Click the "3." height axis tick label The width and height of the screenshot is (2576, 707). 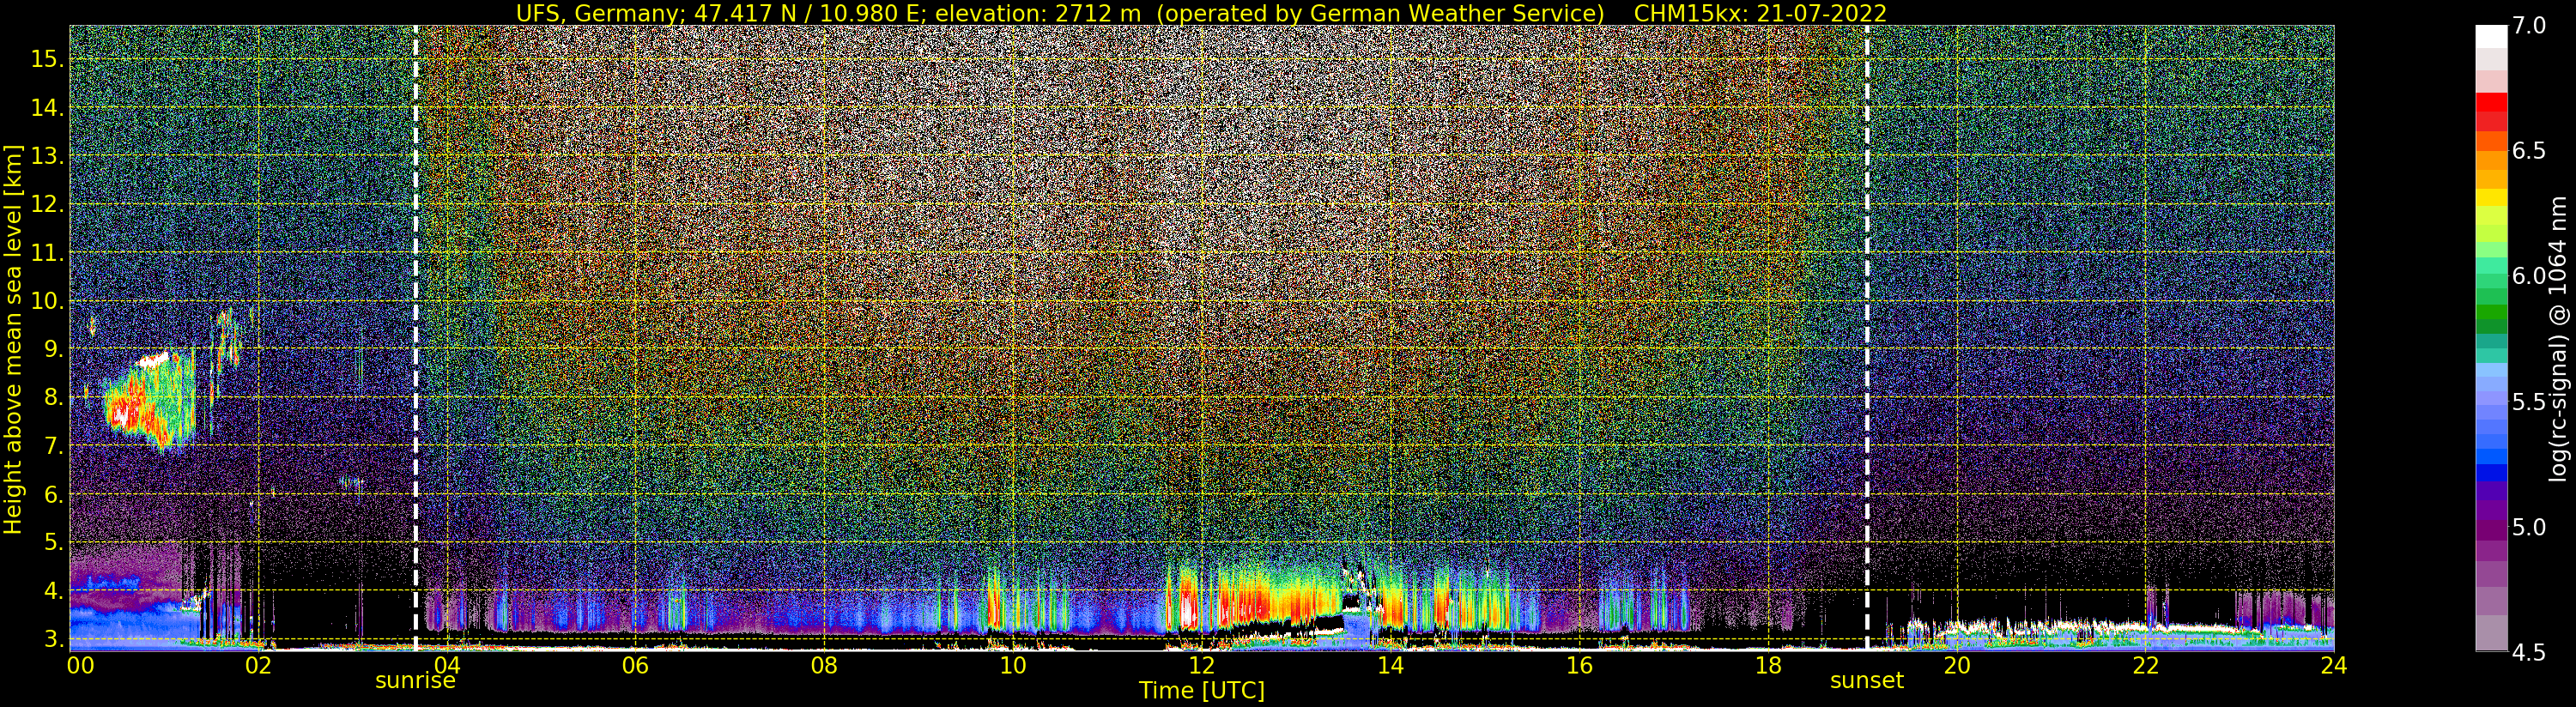click(x=52, y=639)
